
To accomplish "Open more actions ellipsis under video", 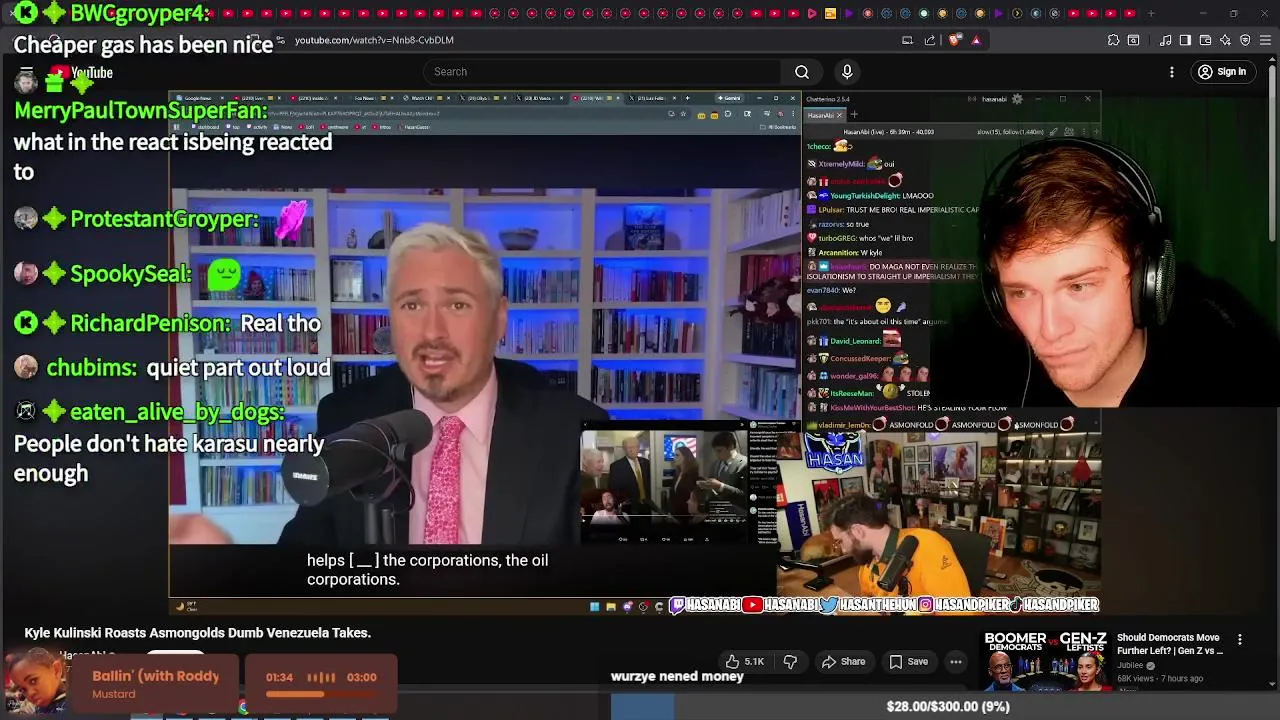I will click(956, 661).
